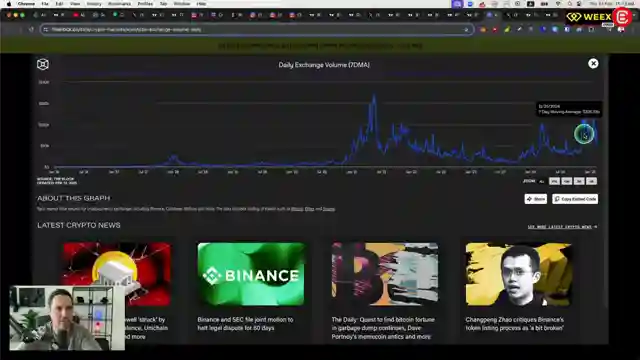Open the History menu
Viewport: 640px width, 360px height.
(x=94, y=4)
